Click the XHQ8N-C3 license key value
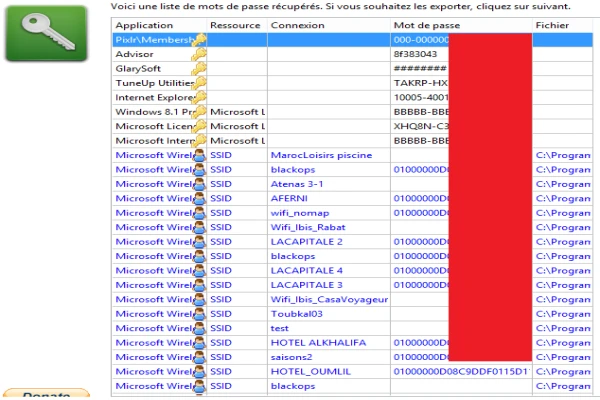Screen dimensions: 600x400 click(421, 126)
